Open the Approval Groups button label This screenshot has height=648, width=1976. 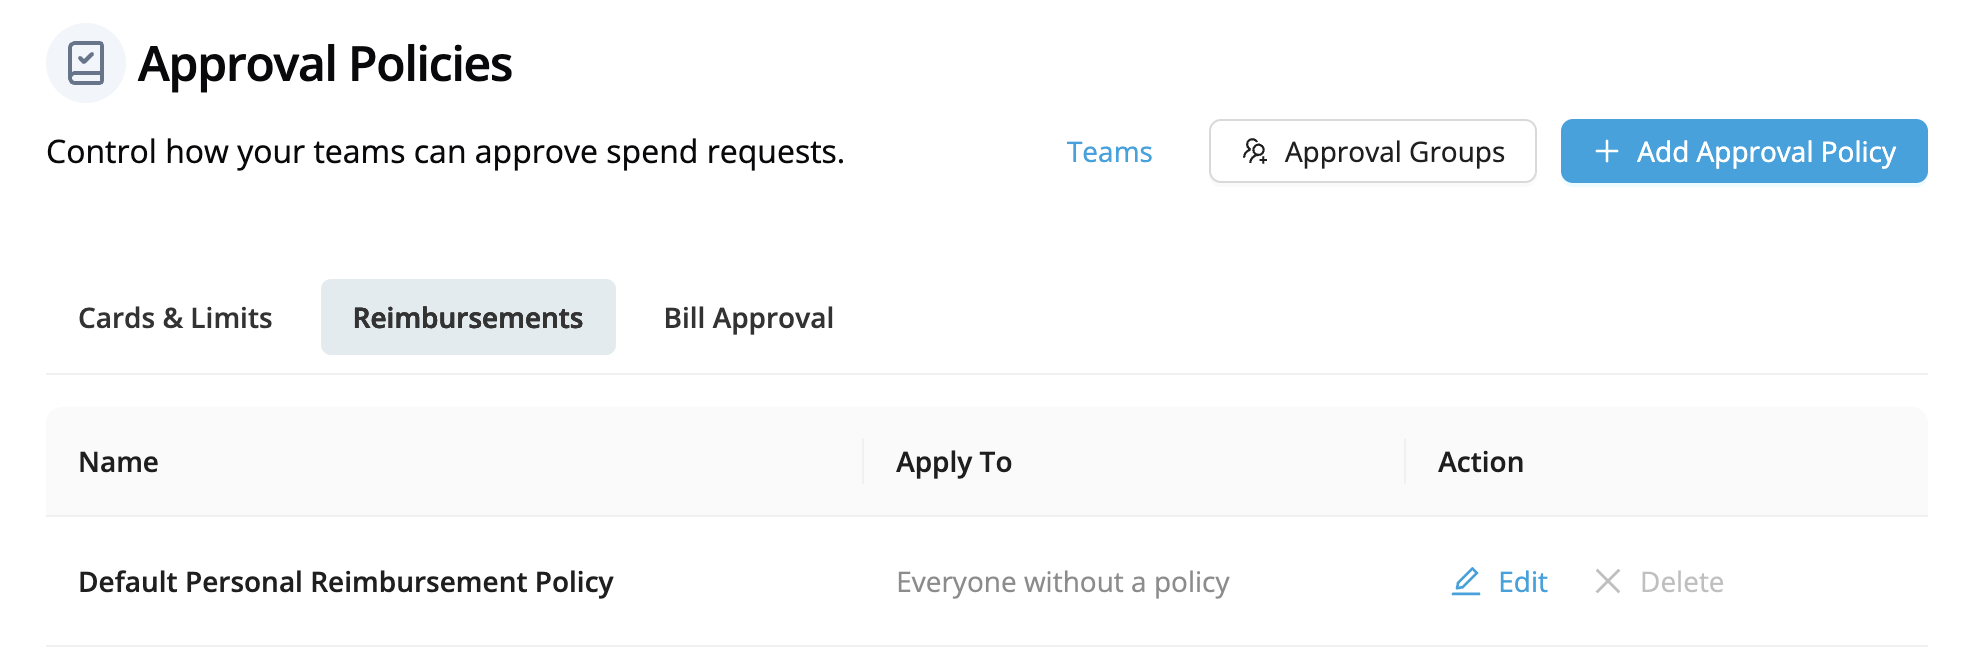pyautogui.click(x=1394, y=152)
